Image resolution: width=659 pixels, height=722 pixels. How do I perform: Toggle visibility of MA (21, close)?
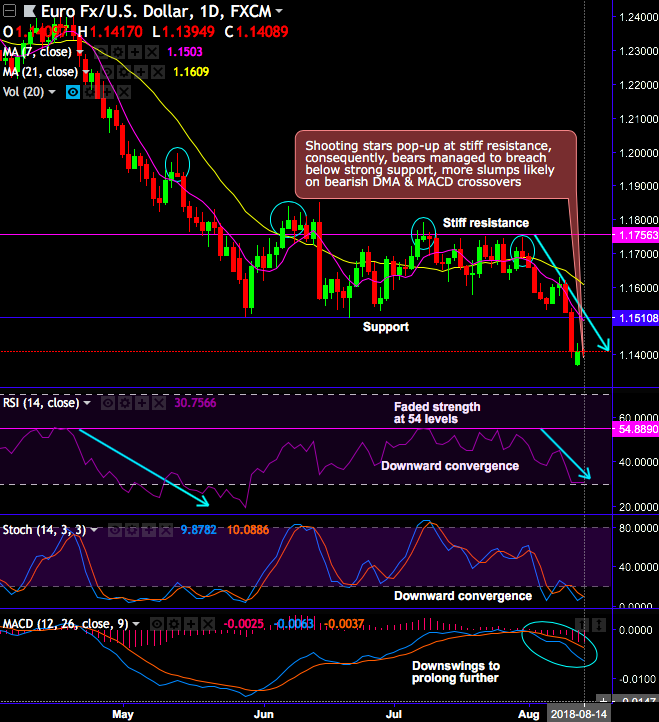point(107,72)
